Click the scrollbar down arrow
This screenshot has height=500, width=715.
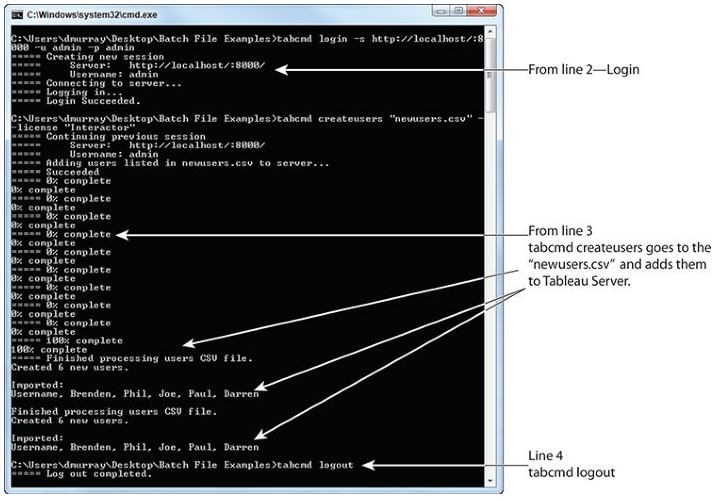click(490, 481)
